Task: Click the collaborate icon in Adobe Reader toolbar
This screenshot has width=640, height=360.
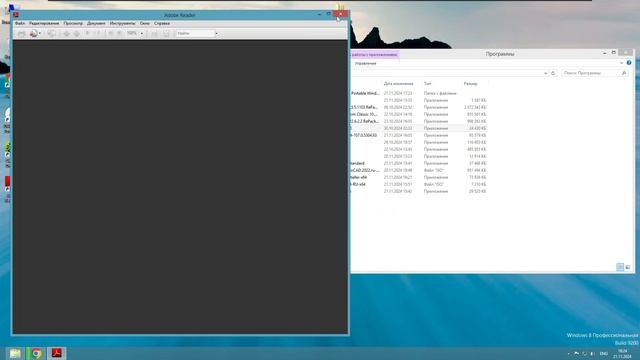Action: [34, 33]
